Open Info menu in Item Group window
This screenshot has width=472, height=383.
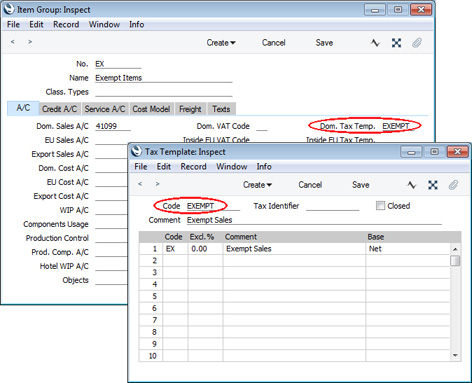[137, 24]
